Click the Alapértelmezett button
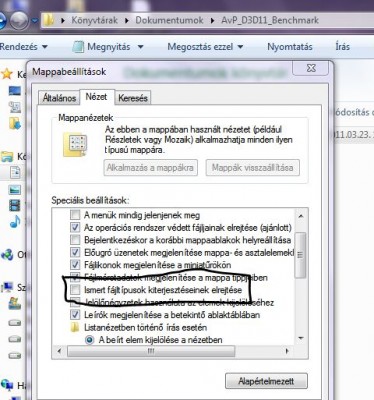The width and height of the screenshot is (374, 400). pos(266,381)
